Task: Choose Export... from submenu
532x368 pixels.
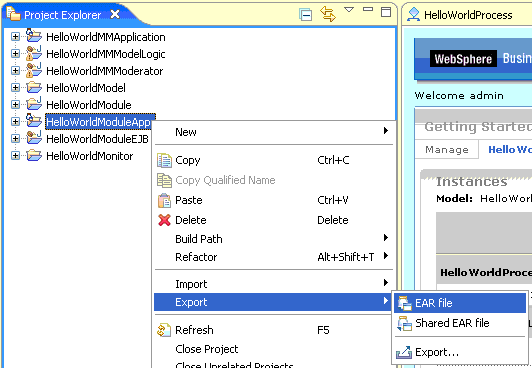Action: point(460,352)
